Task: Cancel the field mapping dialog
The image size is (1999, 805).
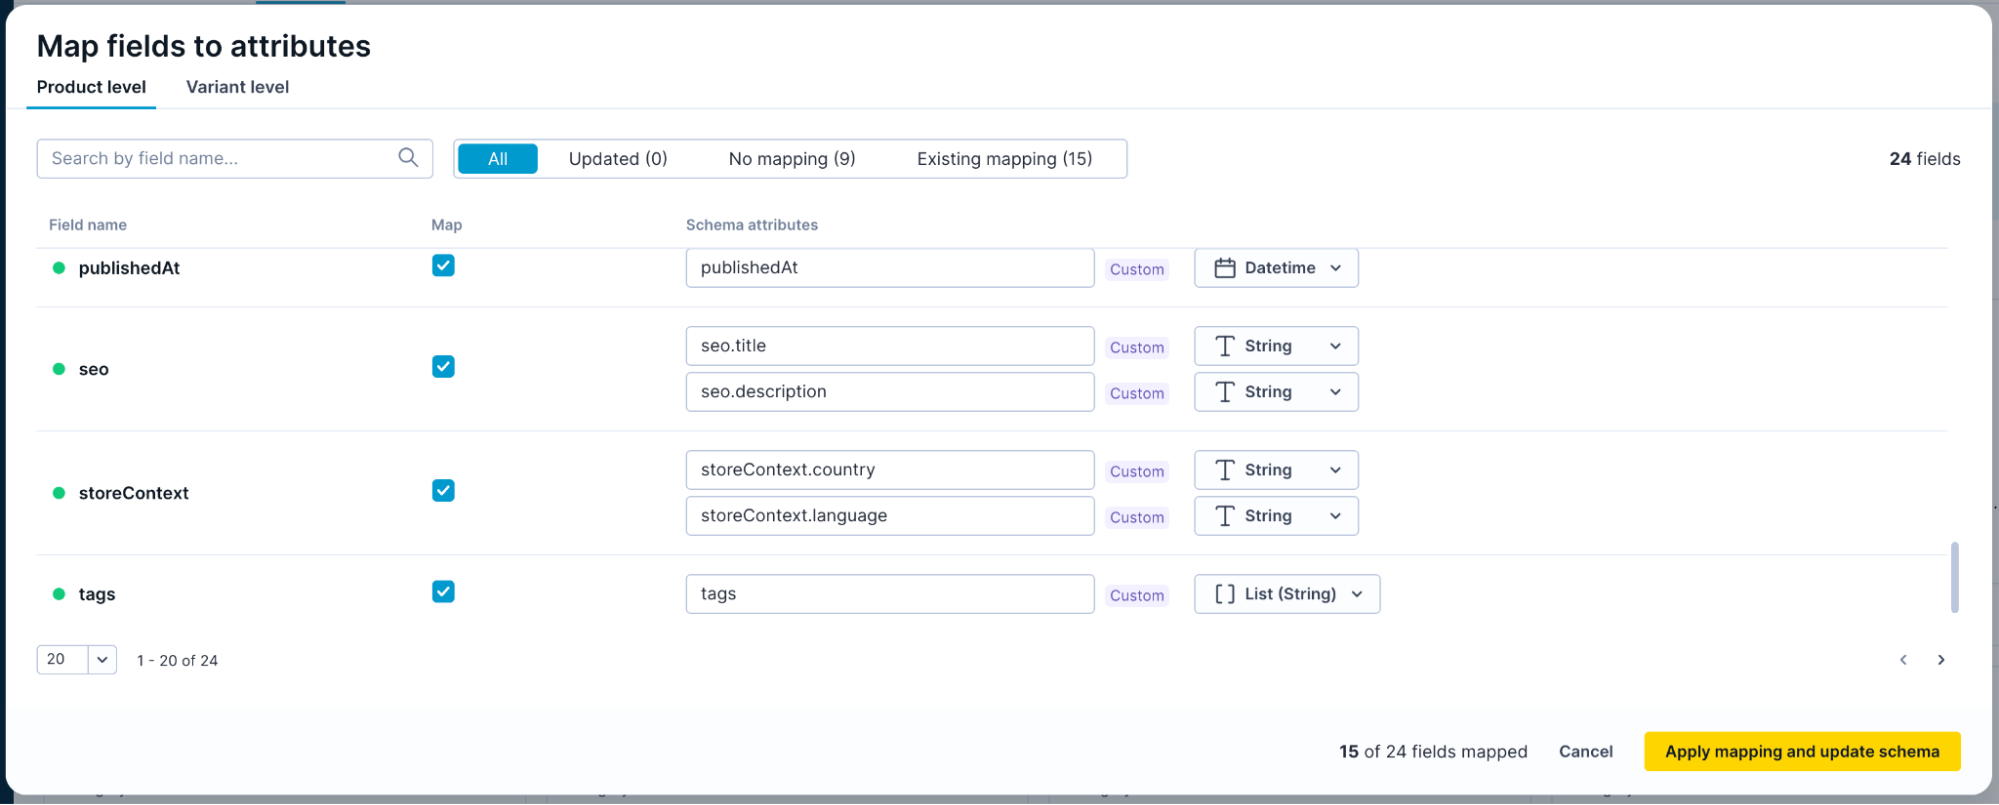Action: [x=1585, y=752]
